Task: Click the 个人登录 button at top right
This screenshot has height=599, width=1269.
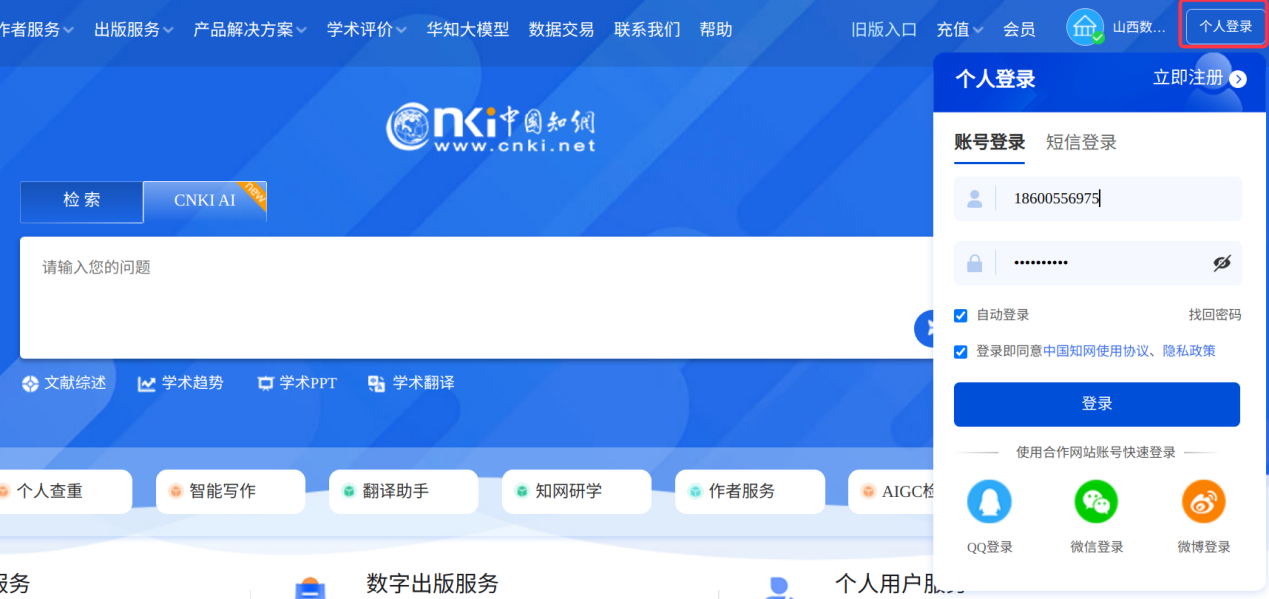Action: point(1225,27)
